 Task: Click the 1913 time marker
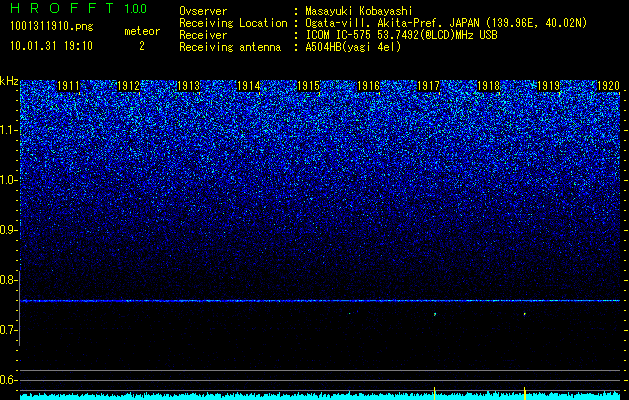(189, 86)
